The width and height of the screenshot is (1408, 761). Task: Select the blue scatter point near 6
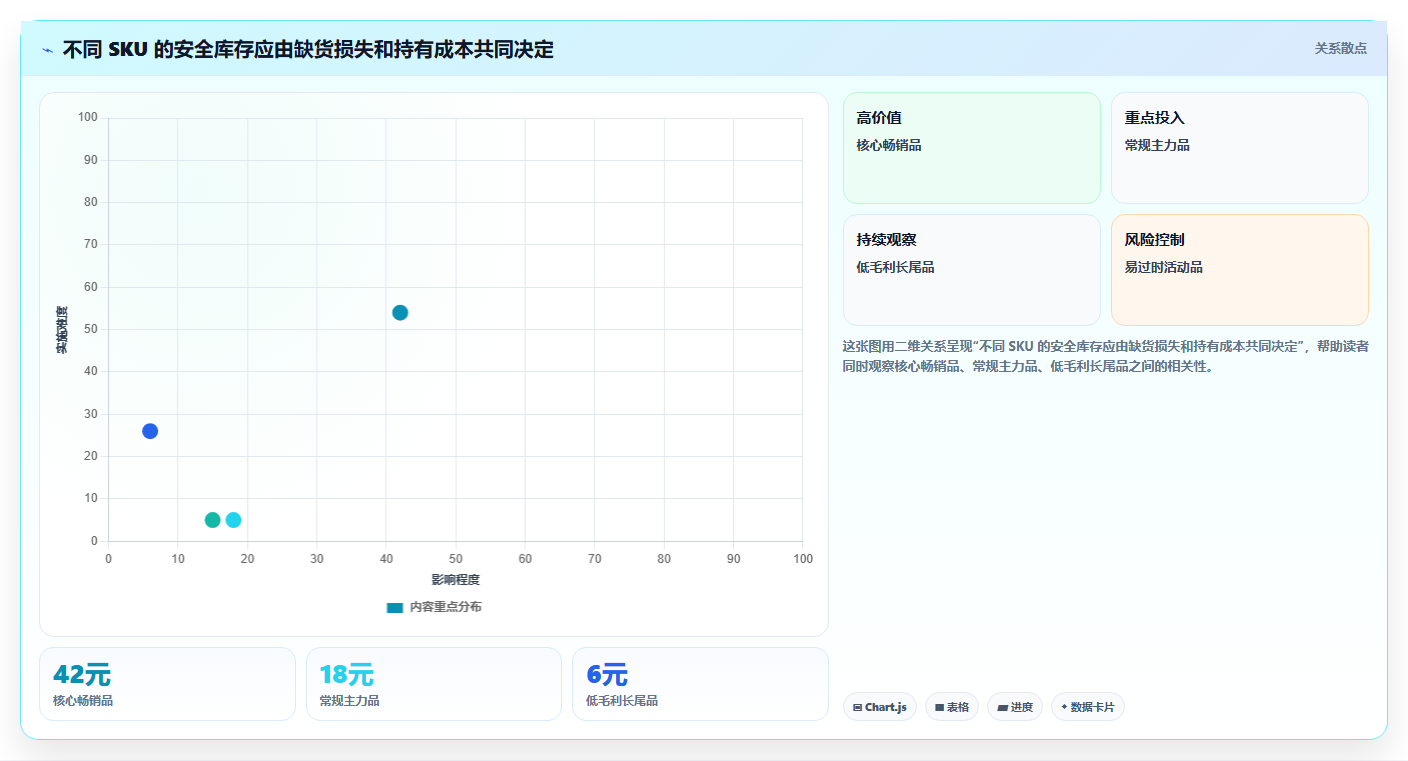(x=150, y=431)
